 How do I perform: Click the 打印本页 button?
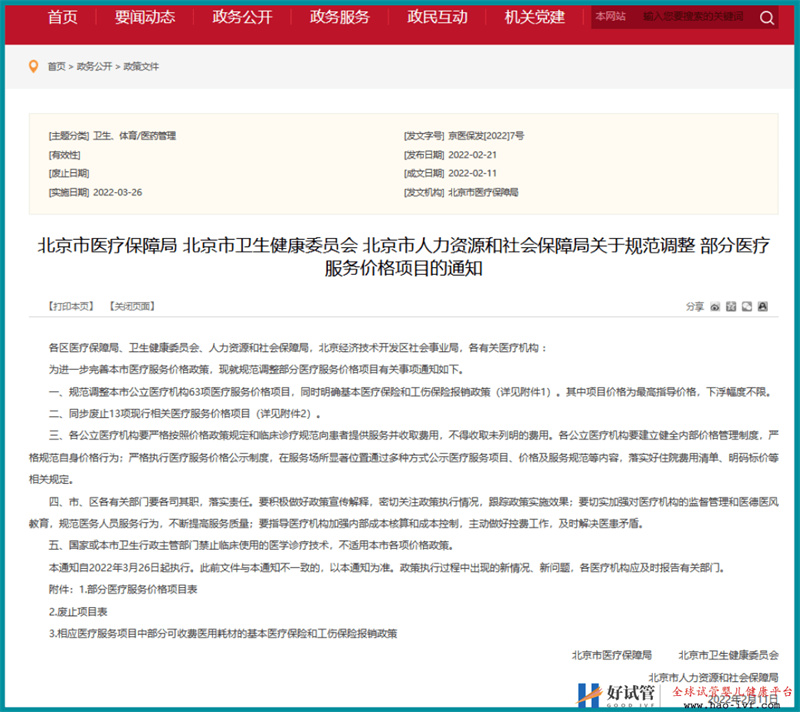coord(69,306)
